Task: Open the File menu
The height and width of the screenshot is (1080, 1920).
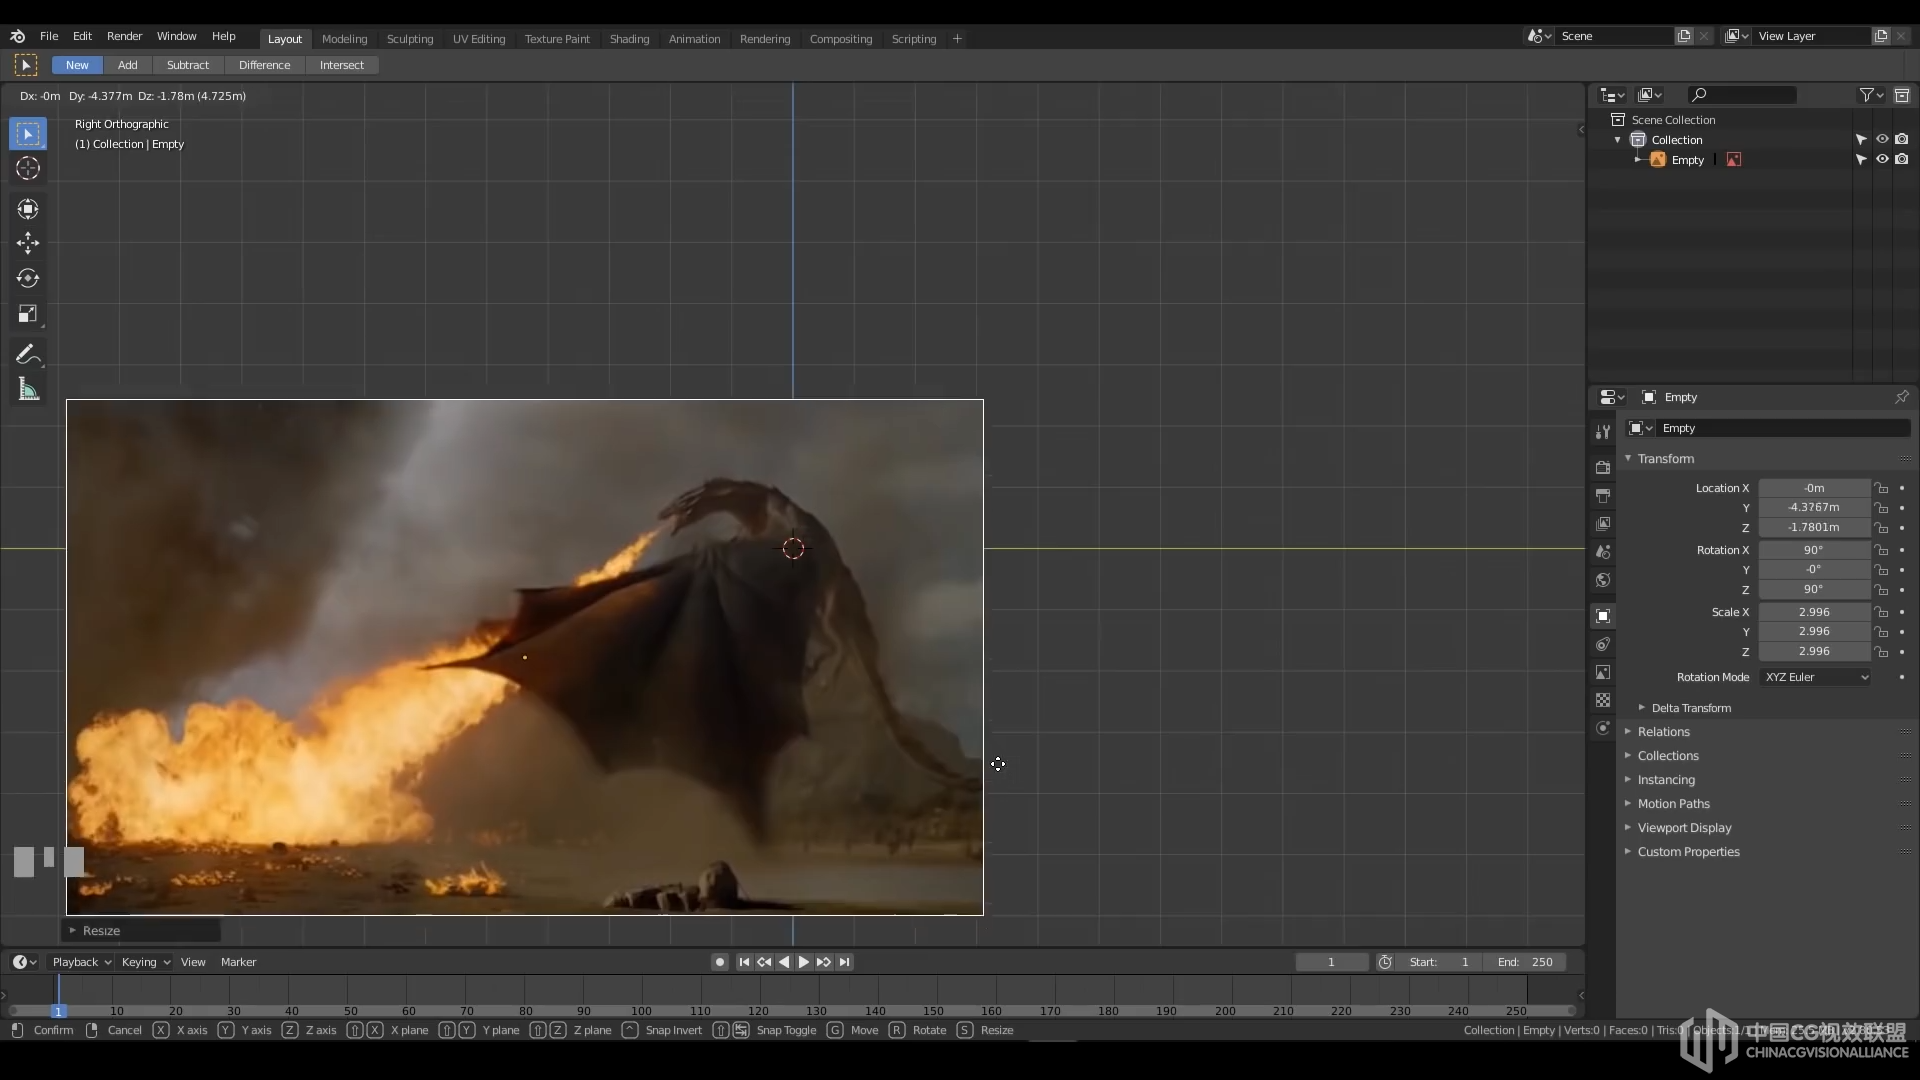Action: point(49,36)
